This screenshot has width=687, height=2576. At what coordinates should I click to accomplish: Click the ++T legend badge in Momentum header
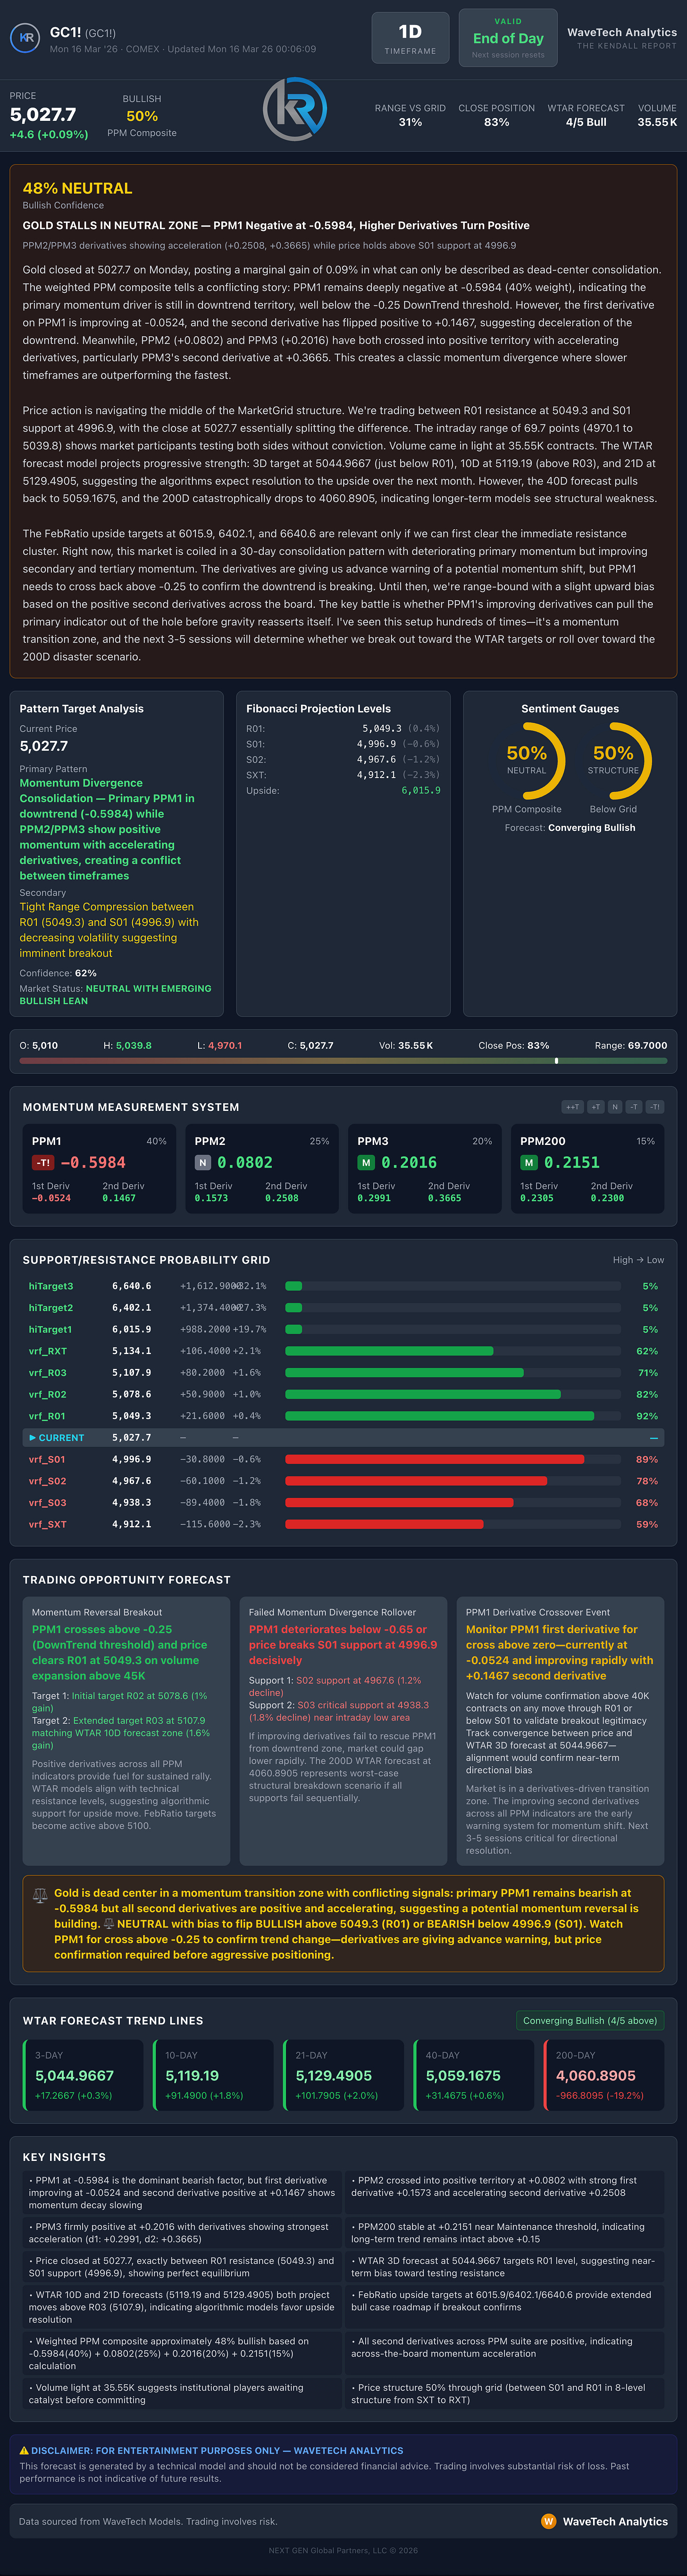(572, 1107)
